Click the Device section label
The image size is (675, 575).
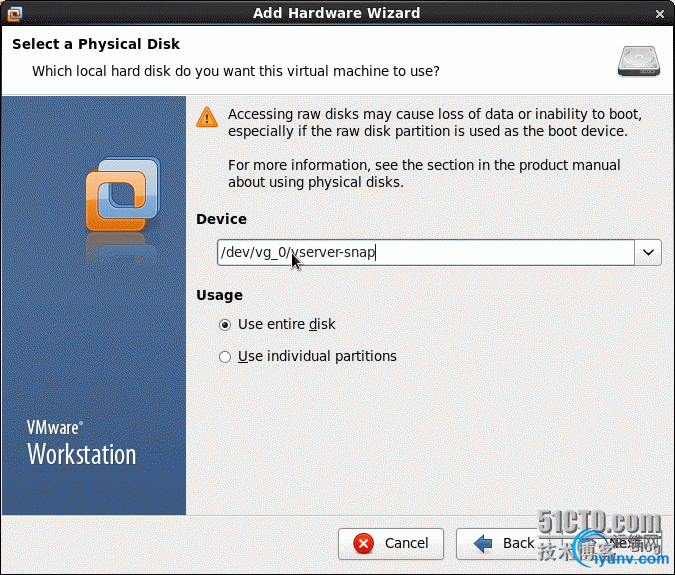coord(221,219)
